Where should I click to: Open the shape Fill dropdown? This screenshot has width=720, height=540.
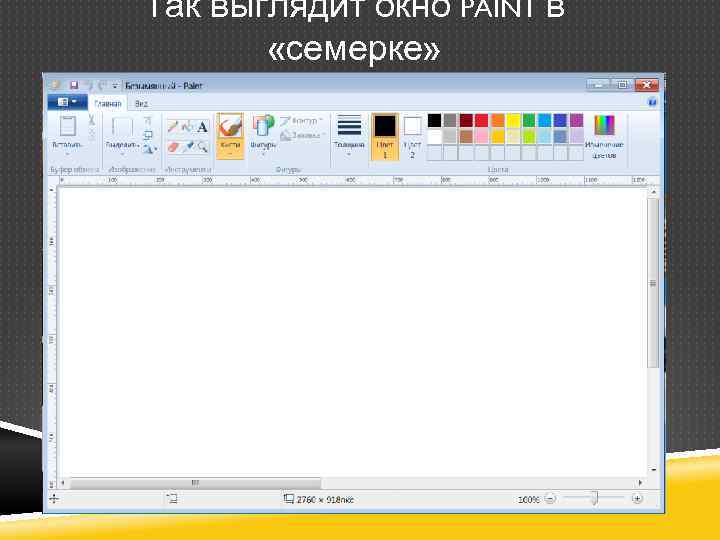302,135
